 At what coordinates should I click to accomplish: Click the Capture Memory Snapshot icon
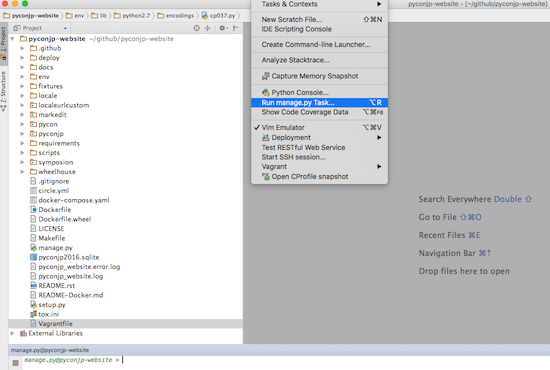[x=266, y=76]
